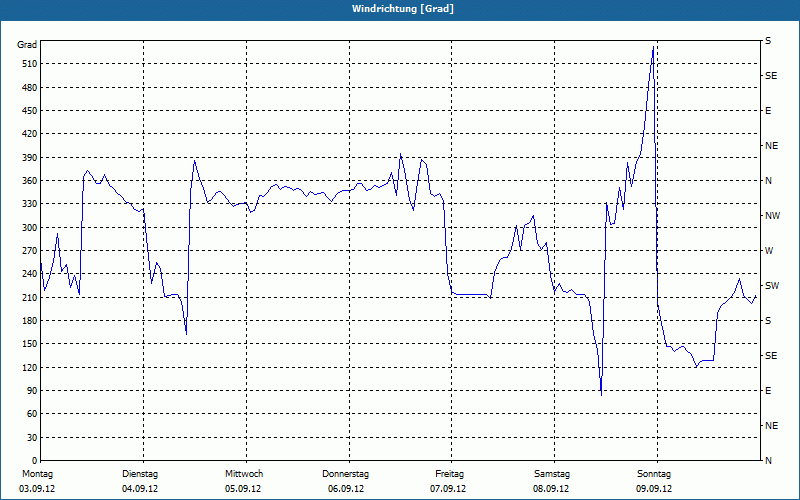Click the date 09.09.12
This screenshot has width=800, height=500.
point(654,489)
